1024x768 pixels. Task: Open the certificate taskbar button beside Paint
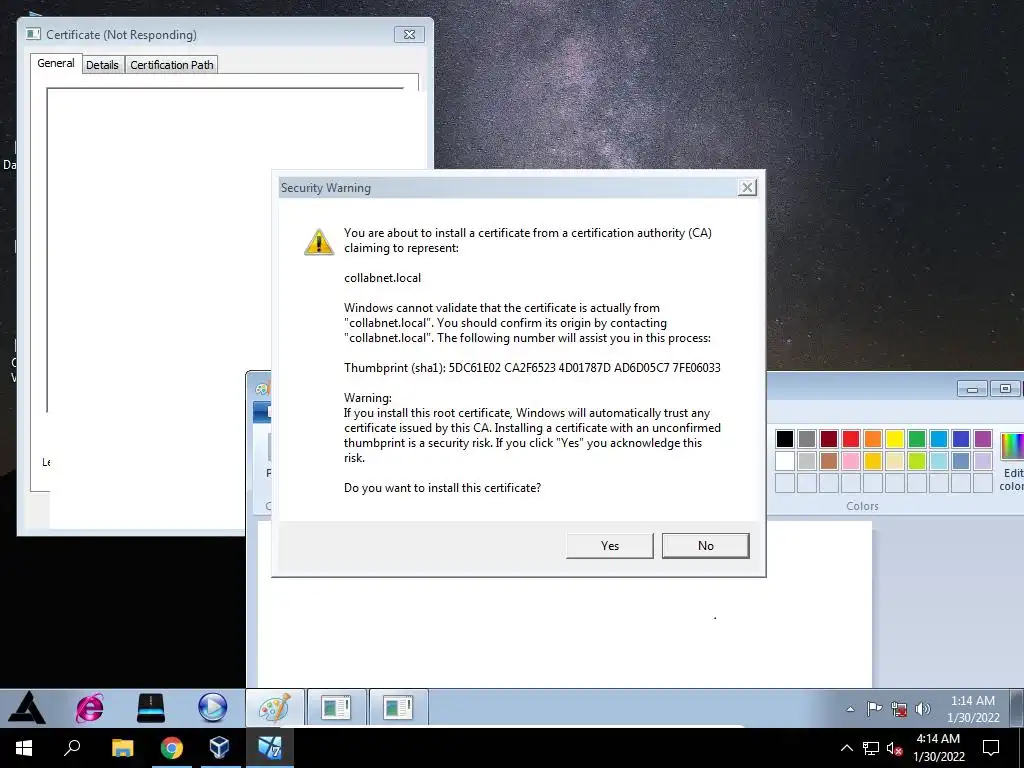[x=336, y=707]
